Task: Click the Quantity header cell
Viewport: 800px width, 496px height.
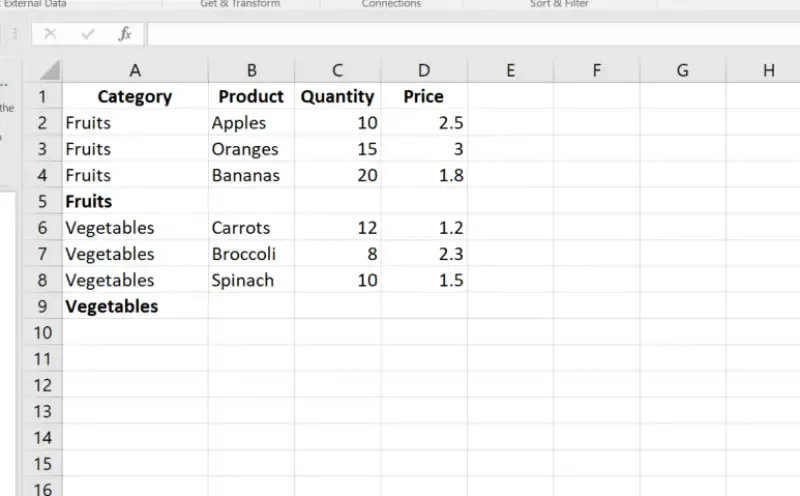Action: click(x=337, y=97)
